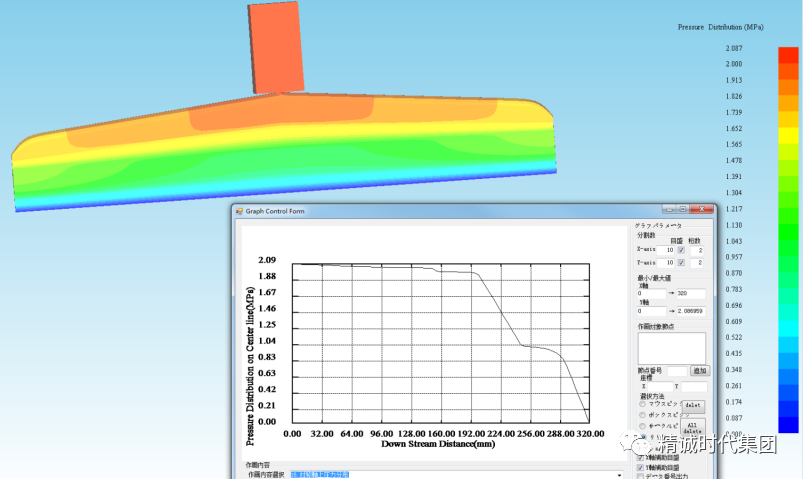Click the Y coordinate input field
This screenshot has height=479, width=803.
[694, 387]
